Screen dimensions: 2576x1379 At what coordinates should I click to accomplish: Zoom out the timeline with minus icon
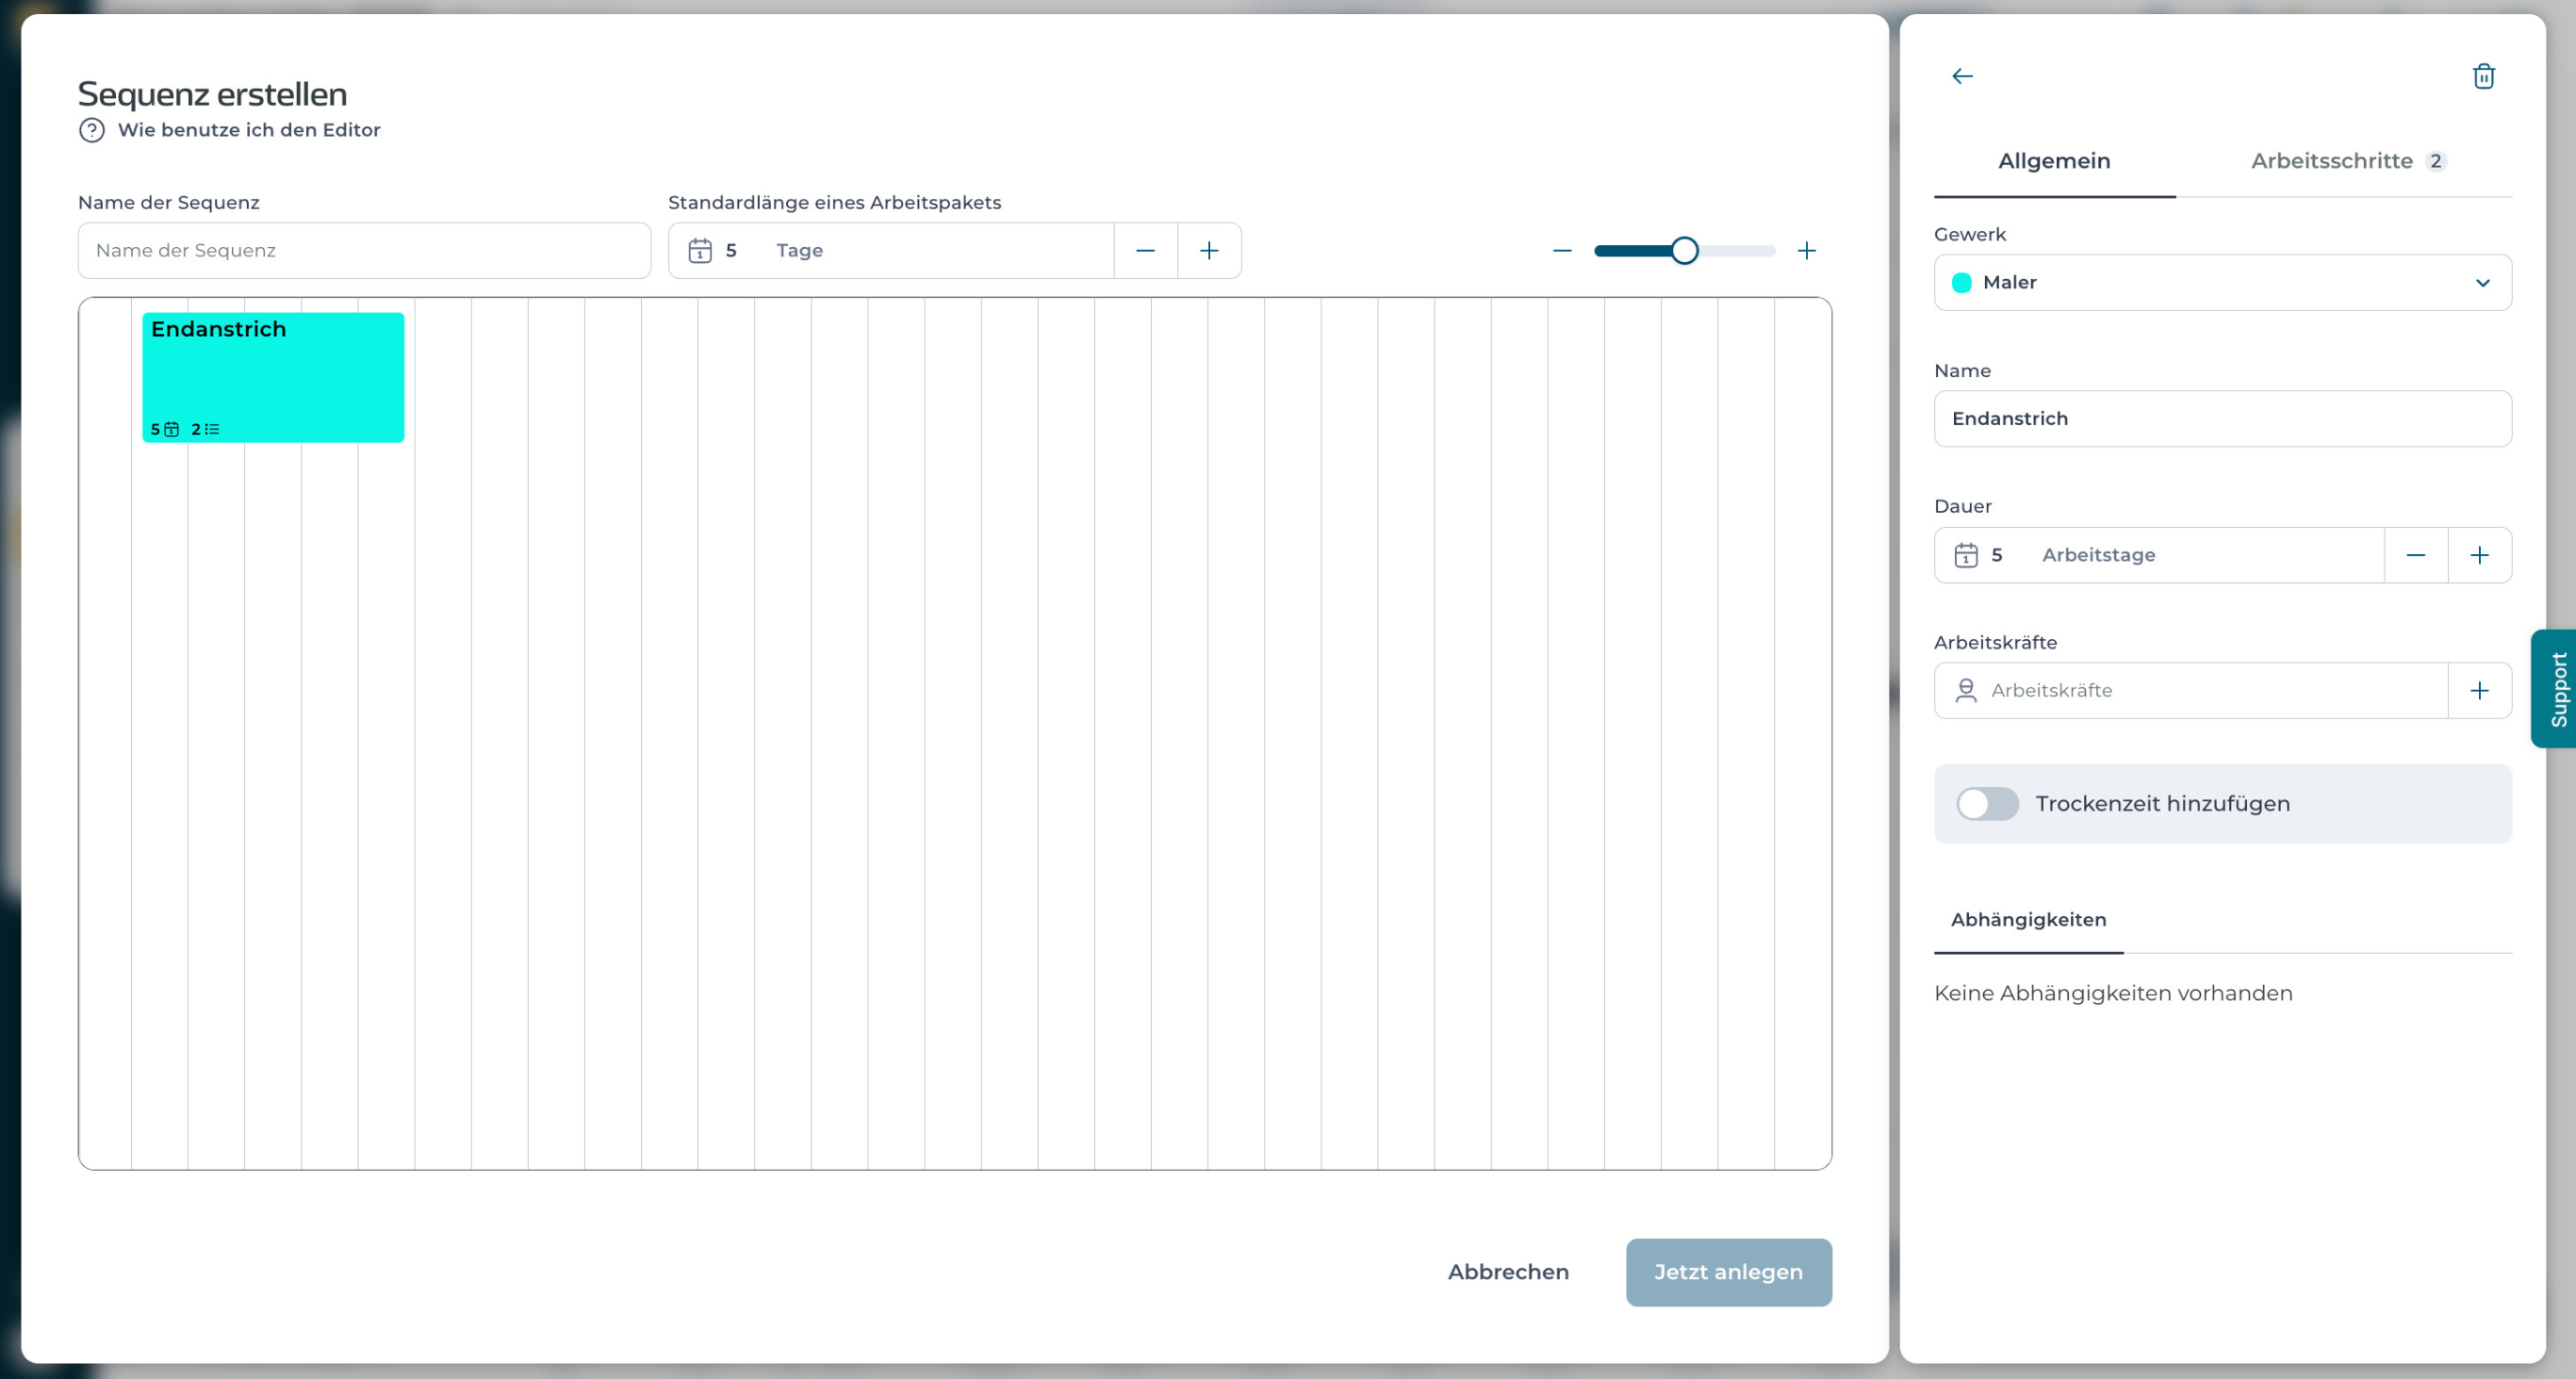(x=1562, y=250)
